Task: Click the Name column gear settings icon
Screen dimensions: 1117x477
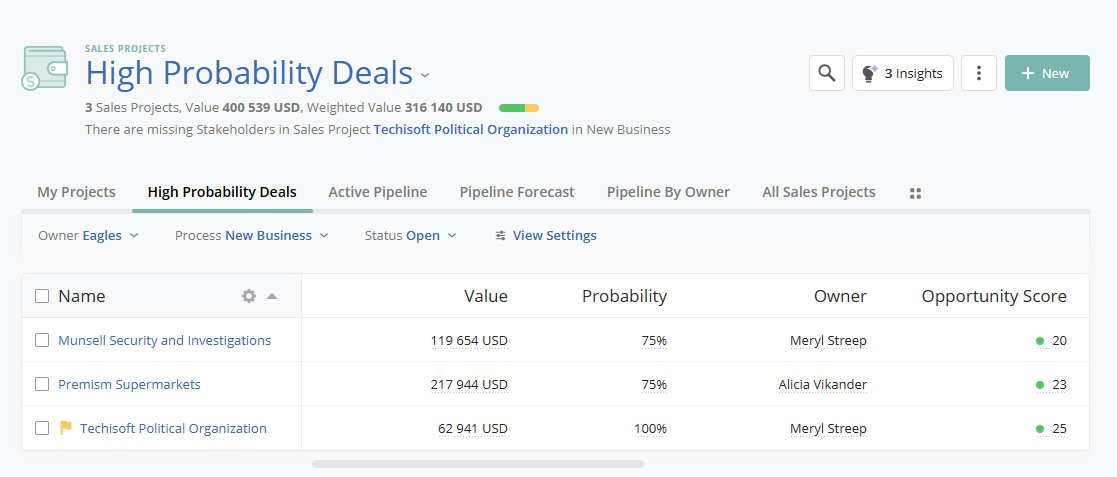Action: (249, 296)
